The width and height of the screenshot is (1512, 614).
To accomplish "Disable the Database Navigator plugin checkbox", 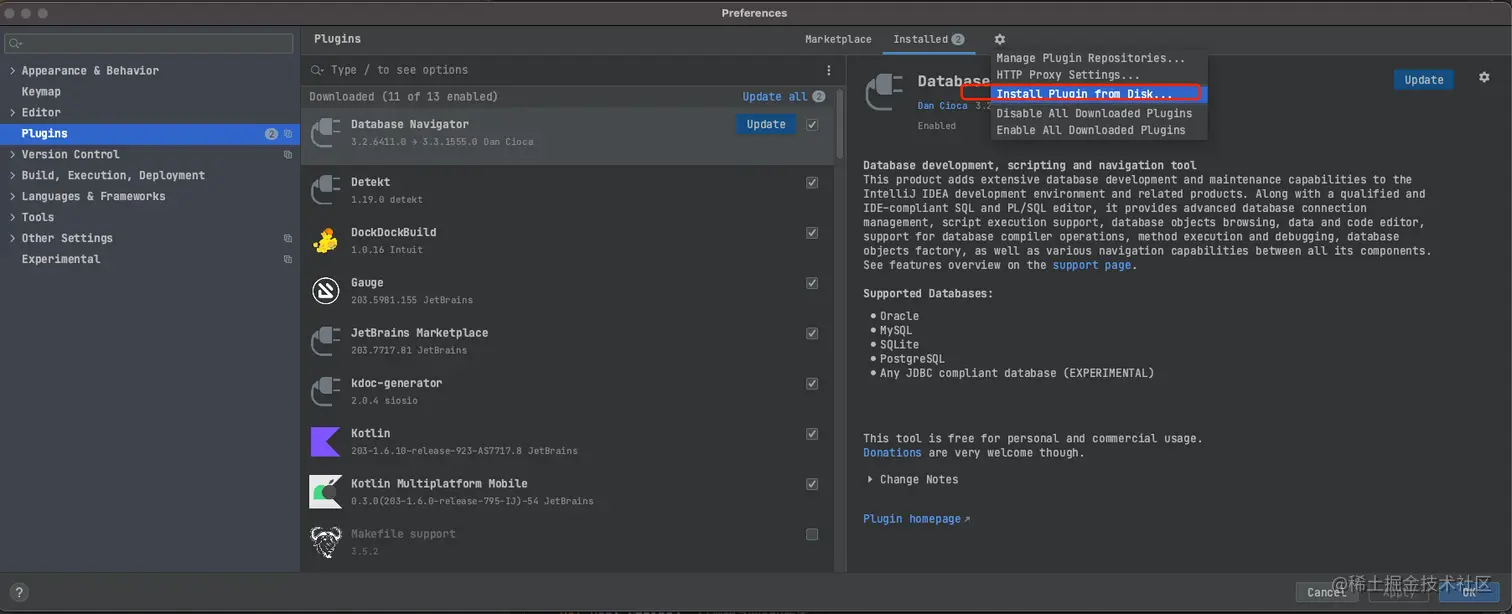I will pyautogui.click(x=812, y=125).
